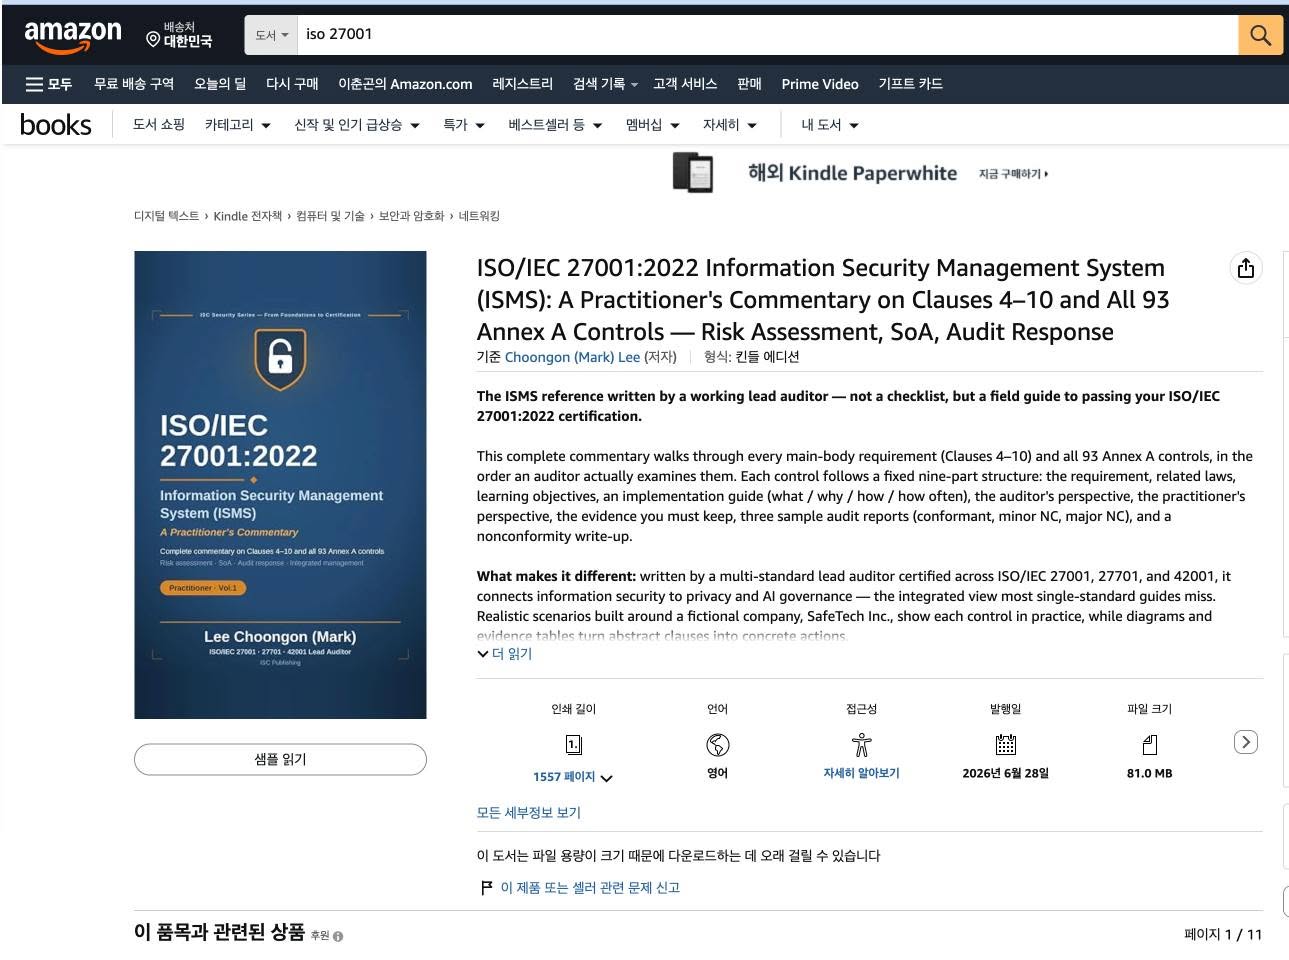Open 고객 서비스 in the navigation bar
Viewport: 1289px width, 960px height.
coord(685,84)
